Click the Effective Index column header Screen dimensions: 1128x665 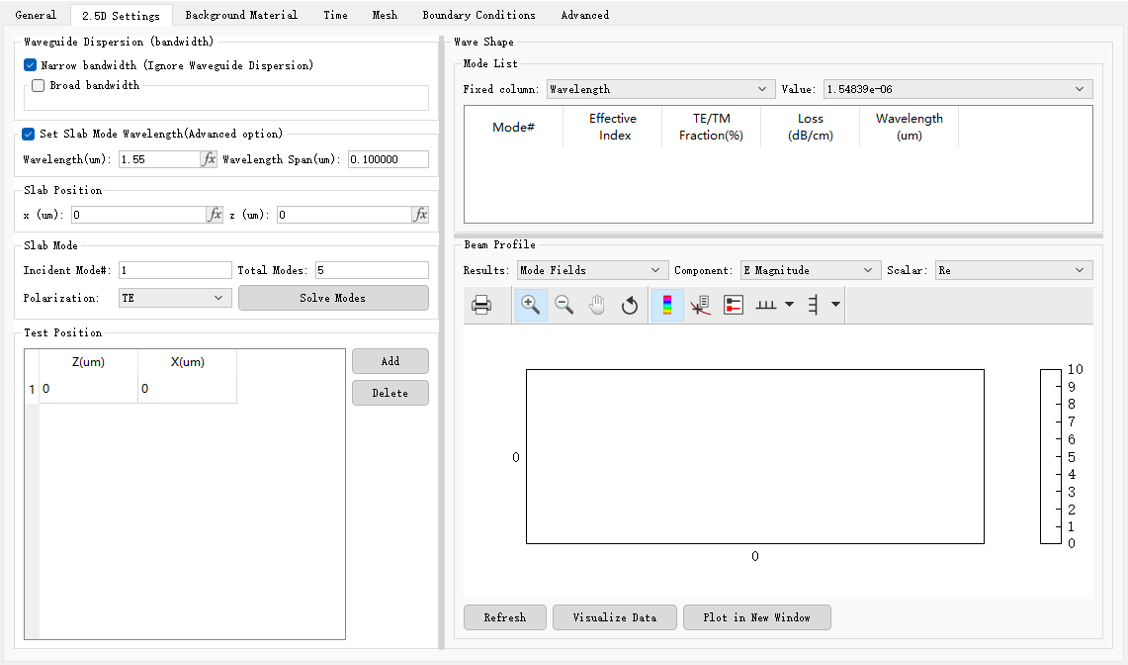tap(613, 127)
